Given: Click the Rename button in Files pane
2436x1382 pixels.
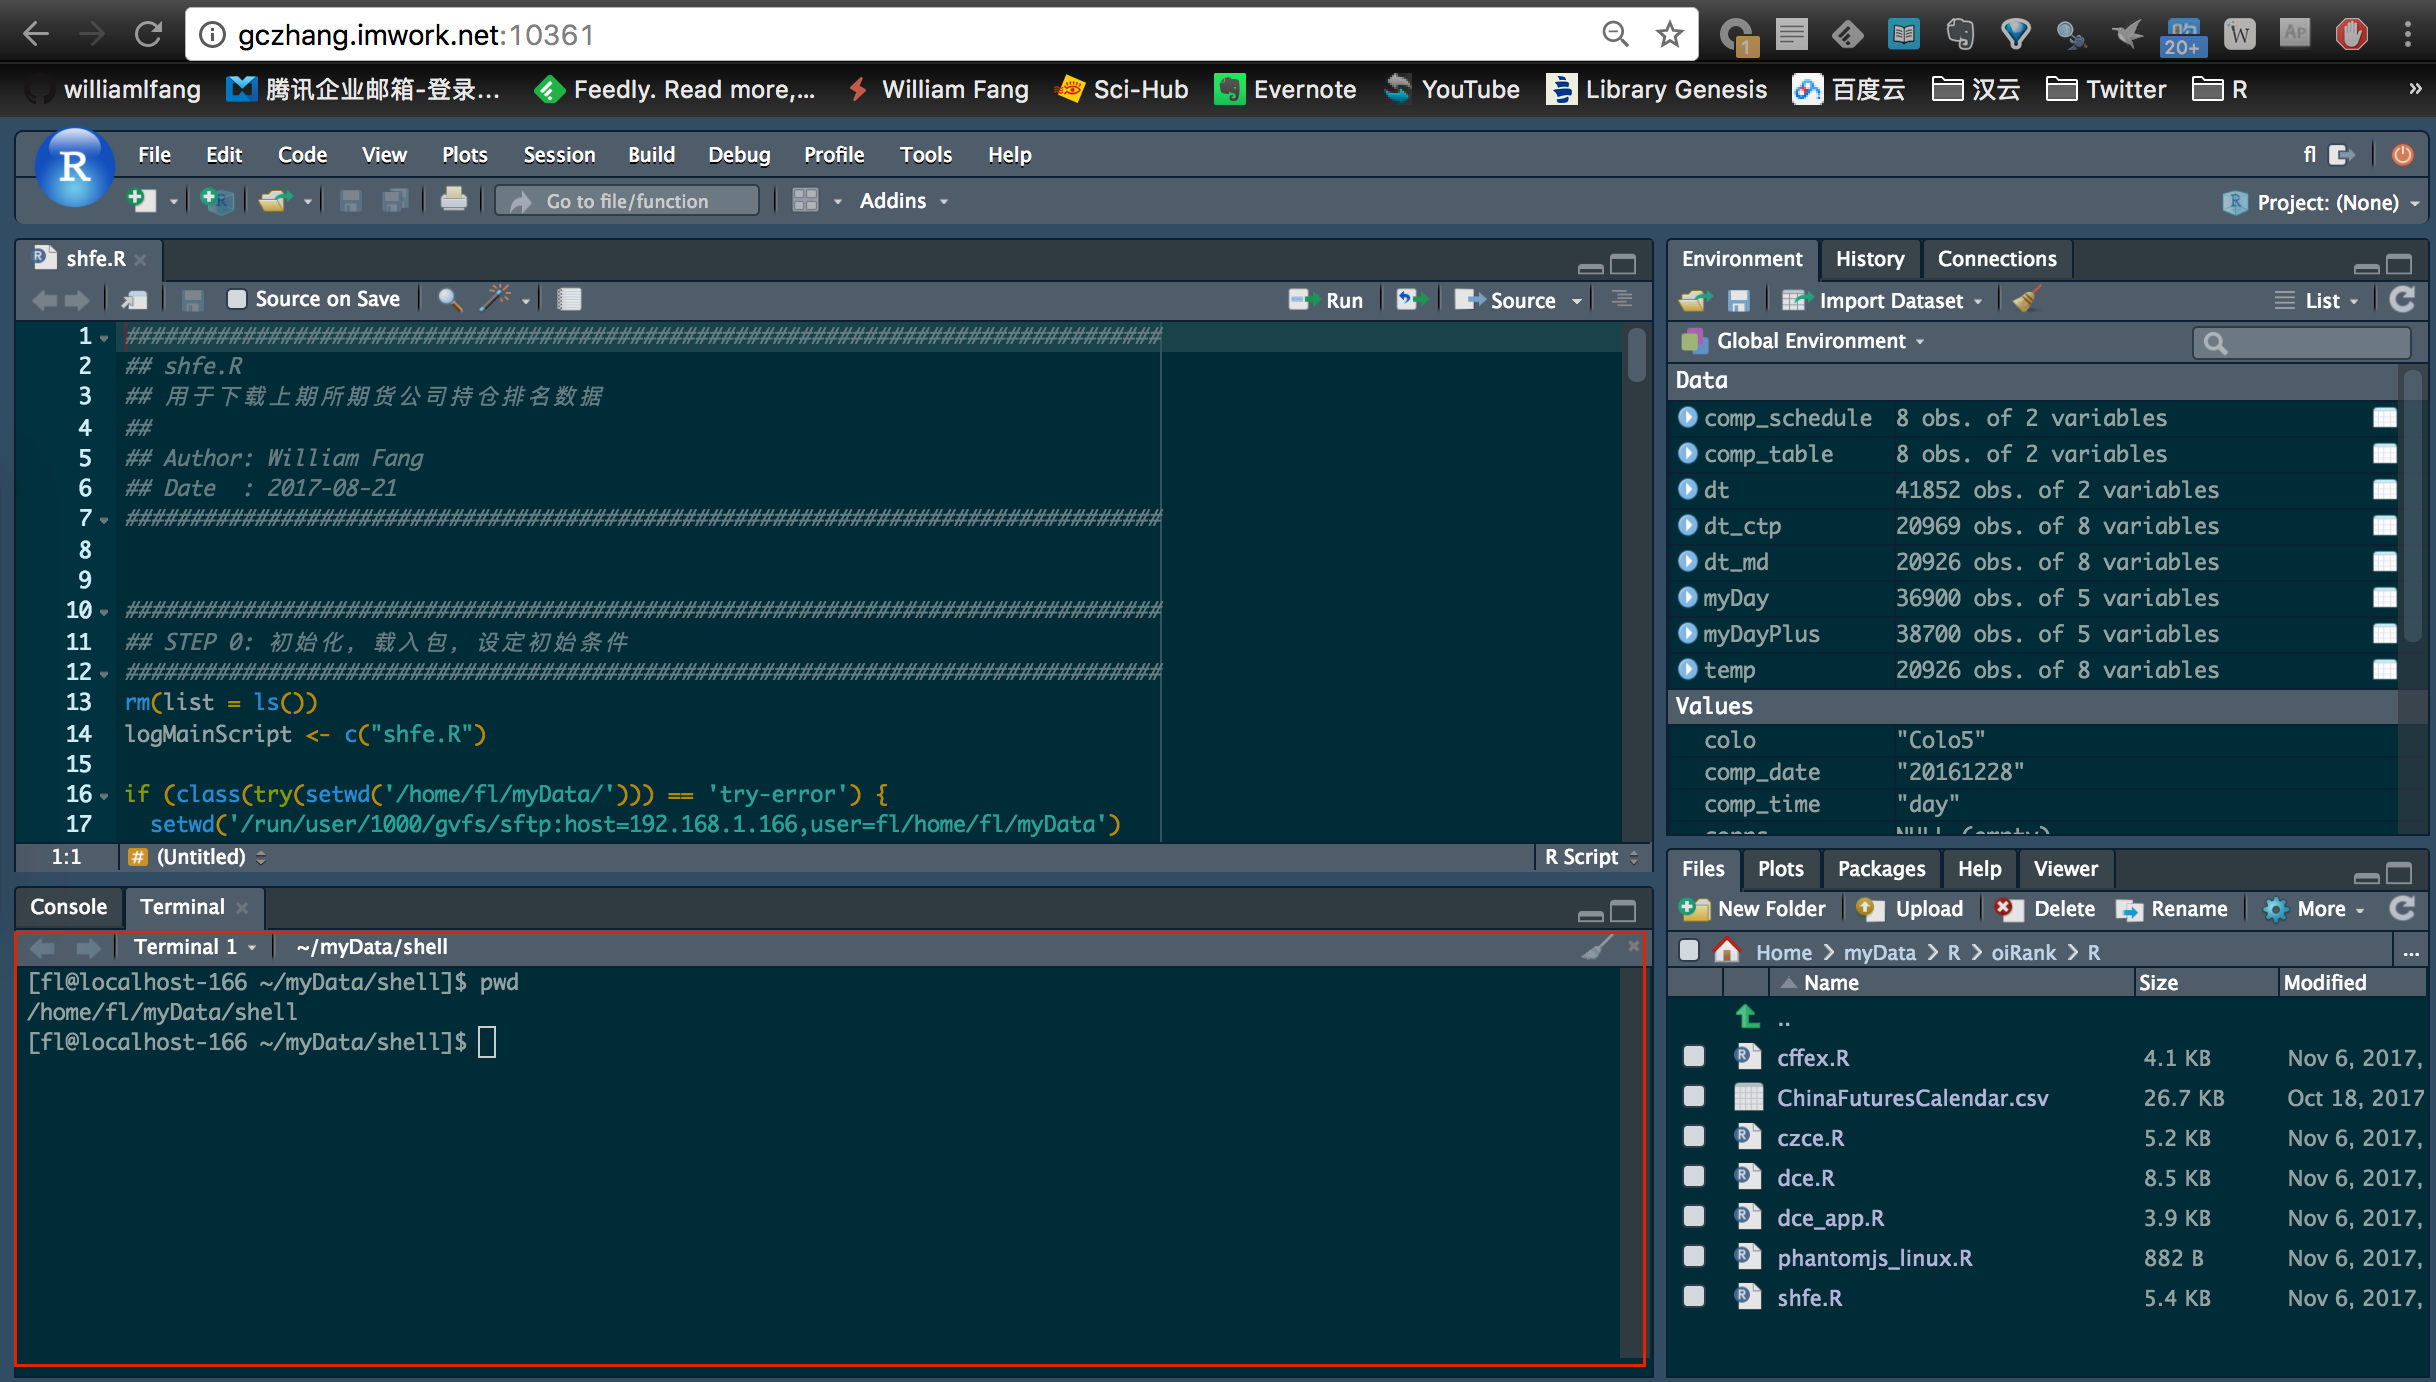Looking at the screenshot, I should 2172,909.
